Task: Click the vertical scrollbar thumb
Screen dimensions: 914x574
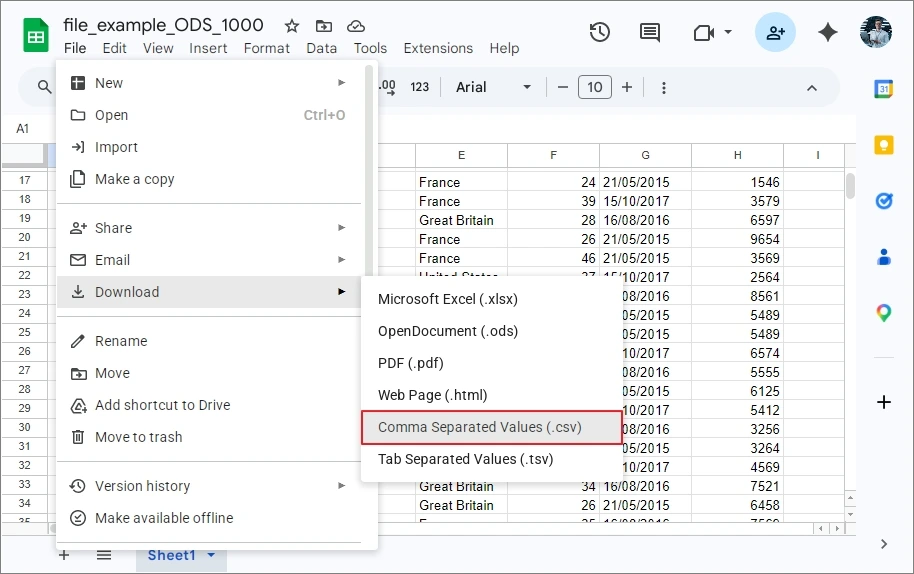Action: (850, 186)
